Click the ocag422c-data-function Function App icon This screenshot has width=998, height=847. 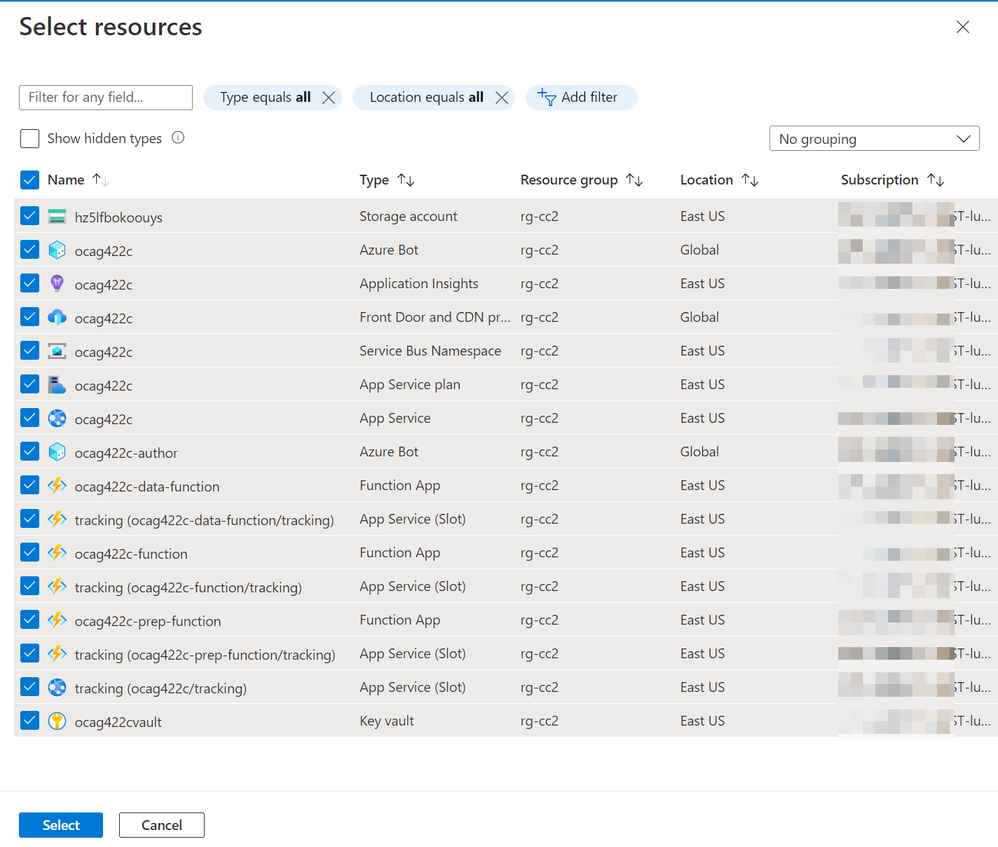(x=57, y=486)
